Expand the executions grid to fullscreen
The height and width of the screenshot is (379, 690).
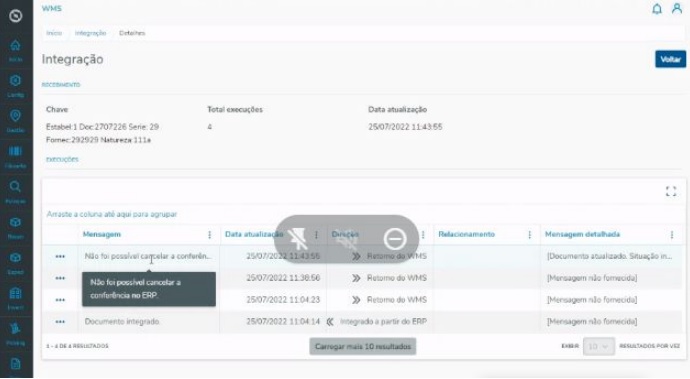[671, 191]
